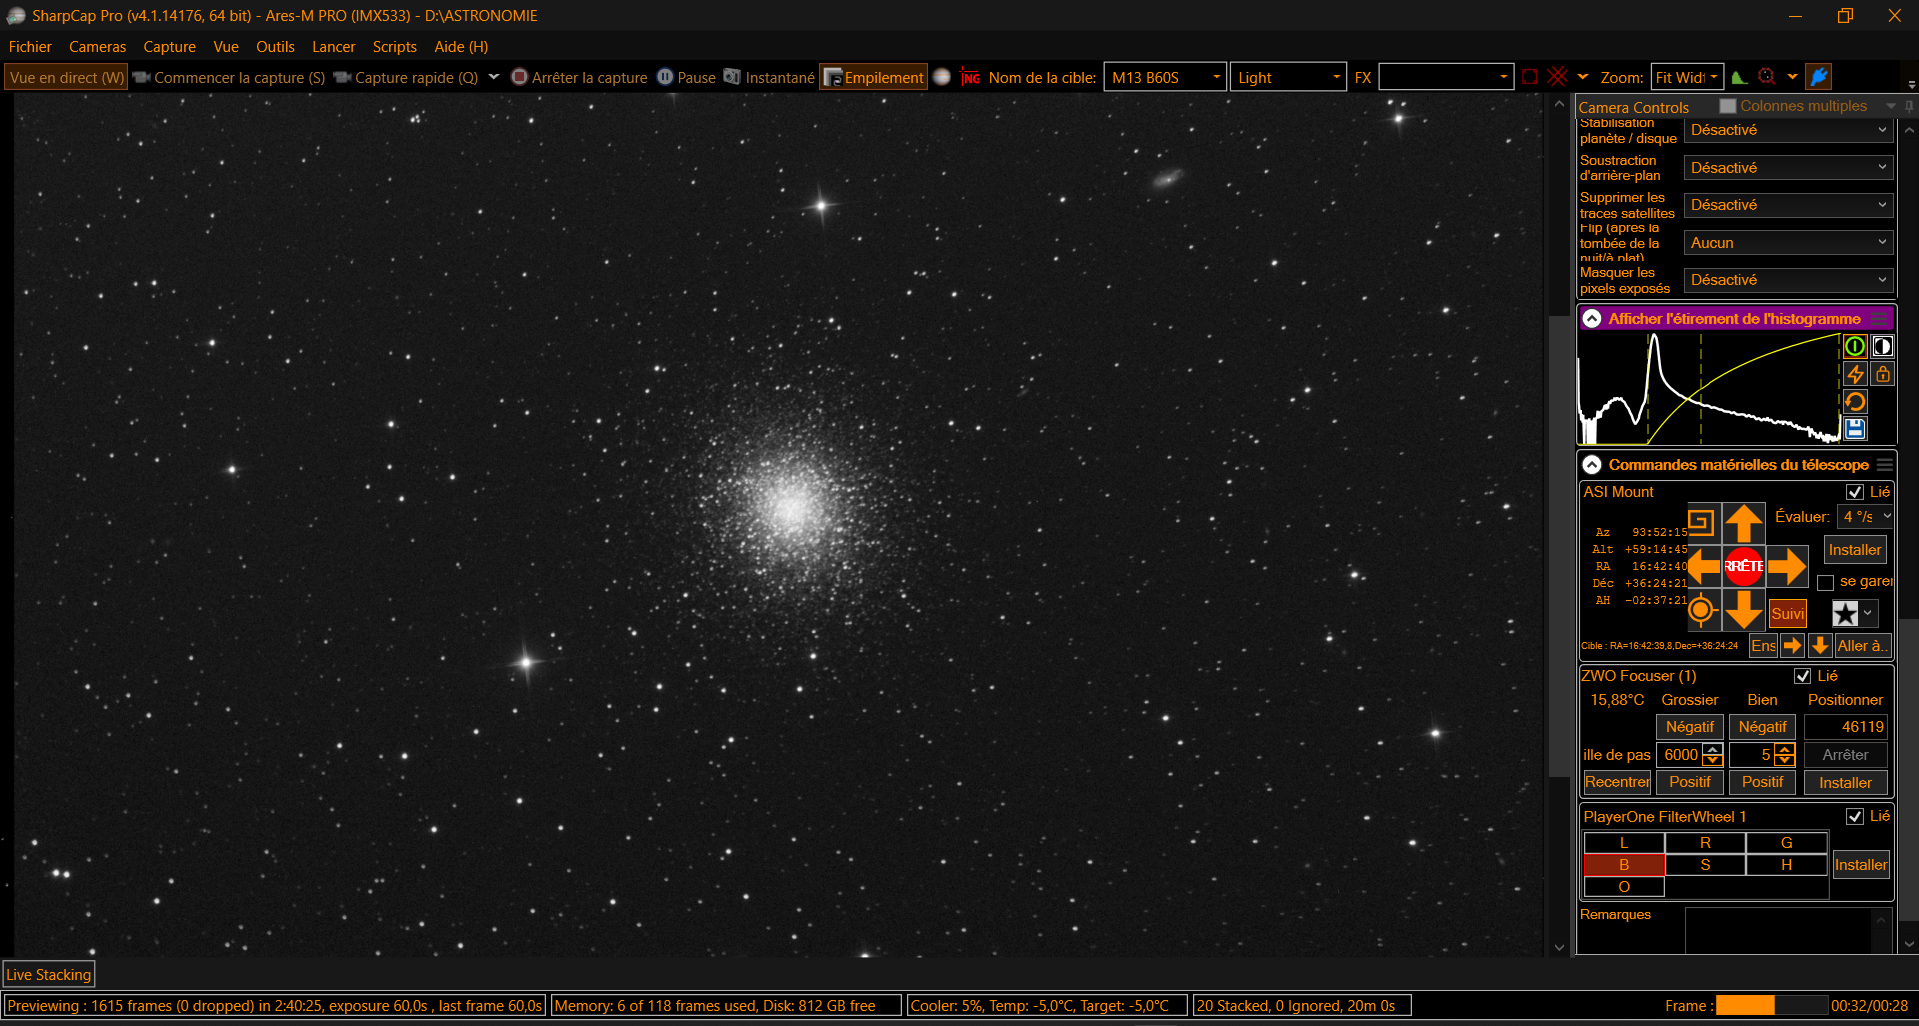Open the Flip dropdown showing Aucun
Screen dimensions: 1919x1026
tap(1788, 243)
